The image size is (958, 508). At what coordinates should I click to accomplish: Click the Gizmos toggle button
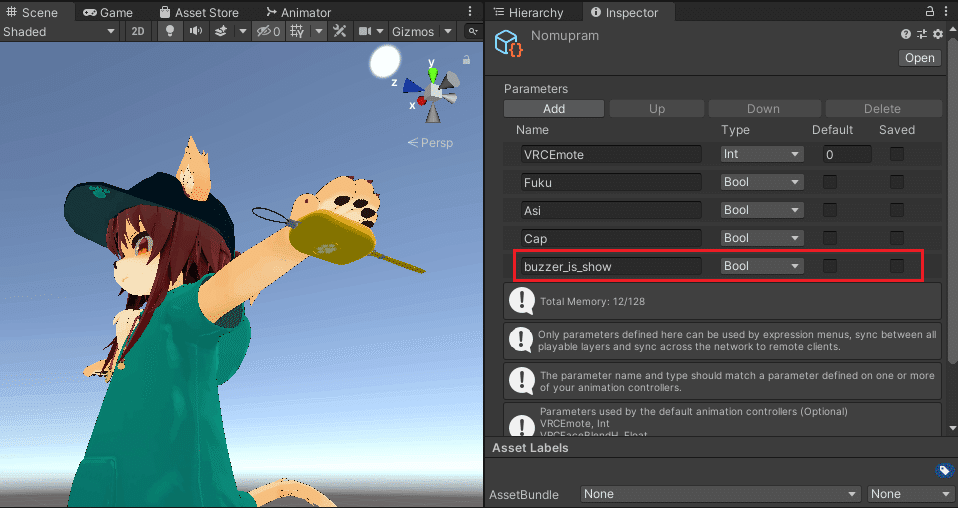414,31
